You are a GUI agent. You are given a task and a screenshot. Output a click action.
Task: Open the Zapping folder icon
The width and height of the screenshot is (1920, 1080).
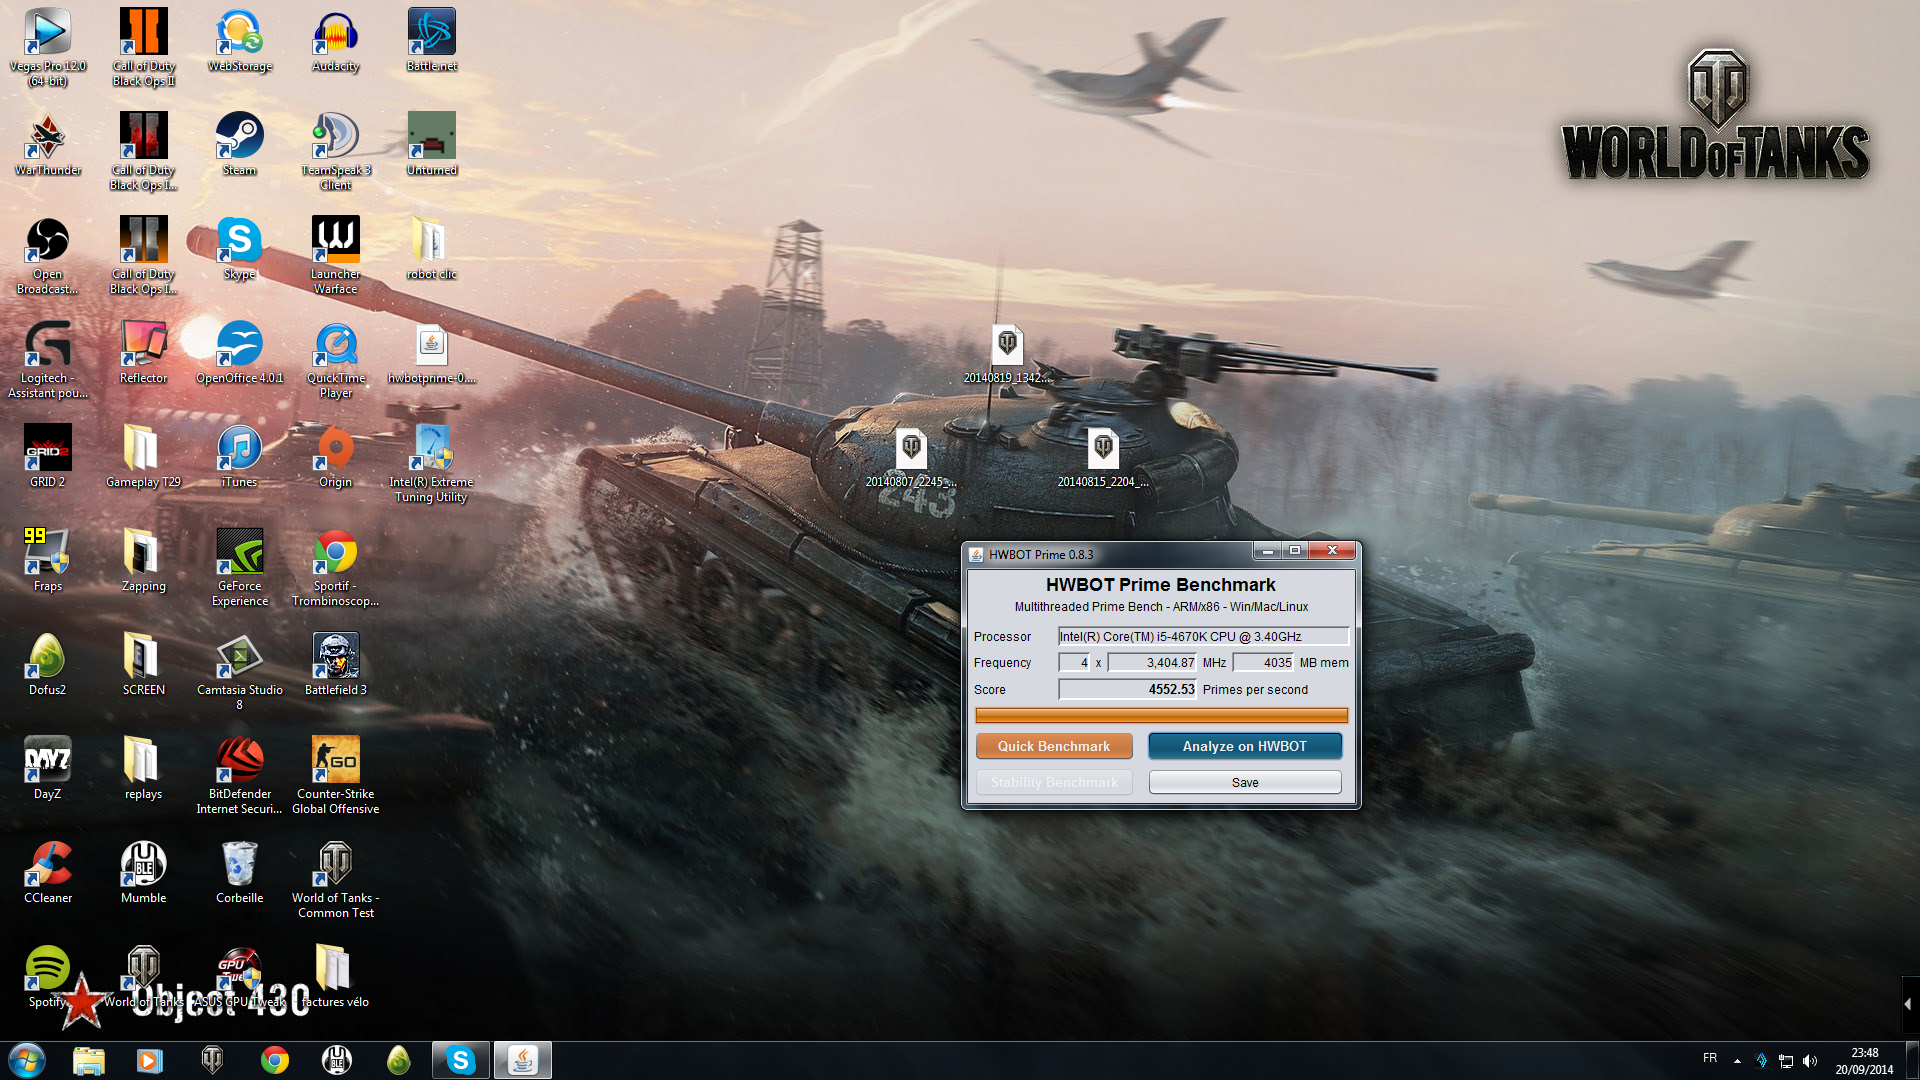click(x=144, y=560)
